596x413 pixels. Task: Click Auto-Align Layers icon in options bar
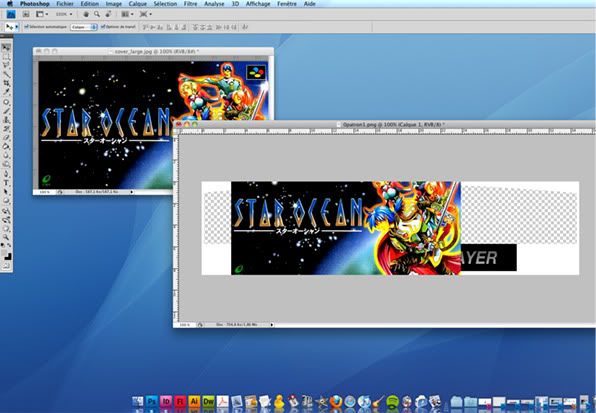(x=245, y=27)
